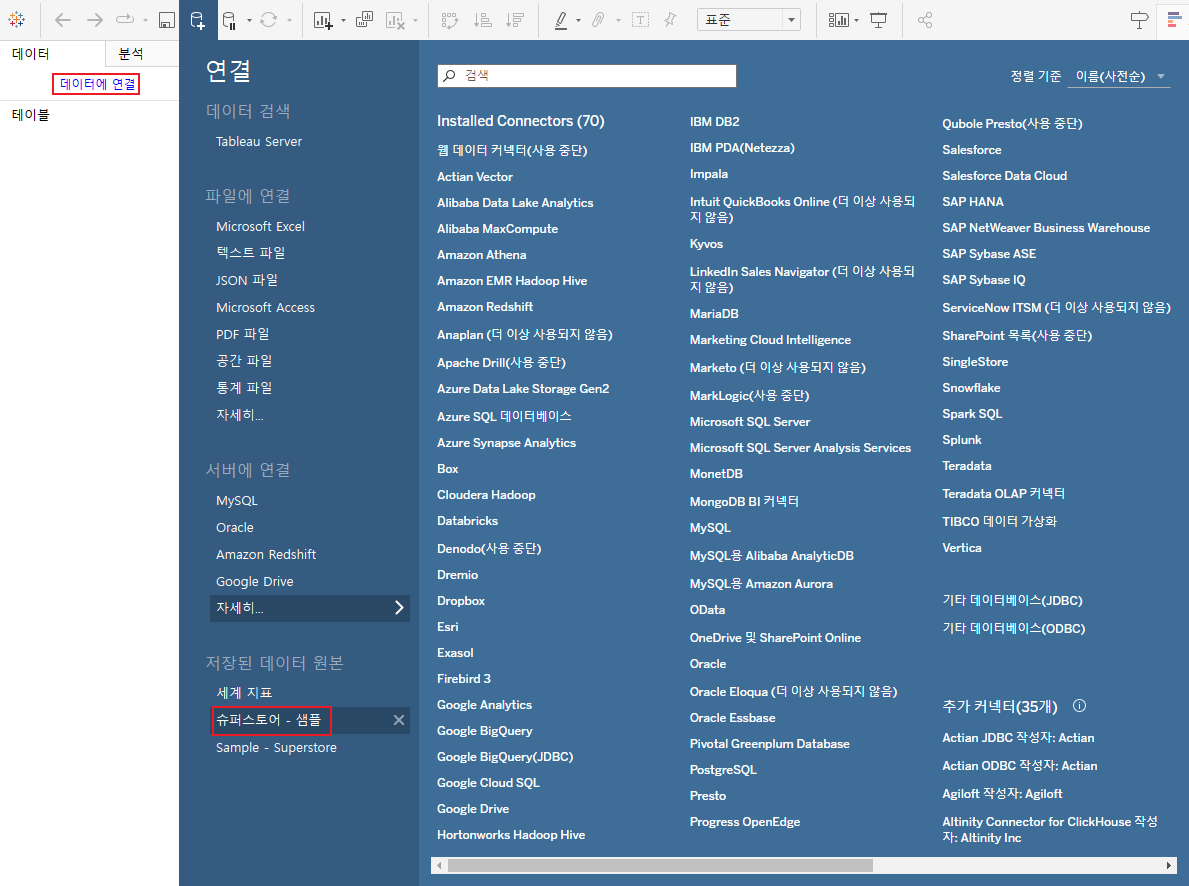Choose 텍스트 파일 connection
The width and height of the screenshot is (1189, 886).
(250, 253)
